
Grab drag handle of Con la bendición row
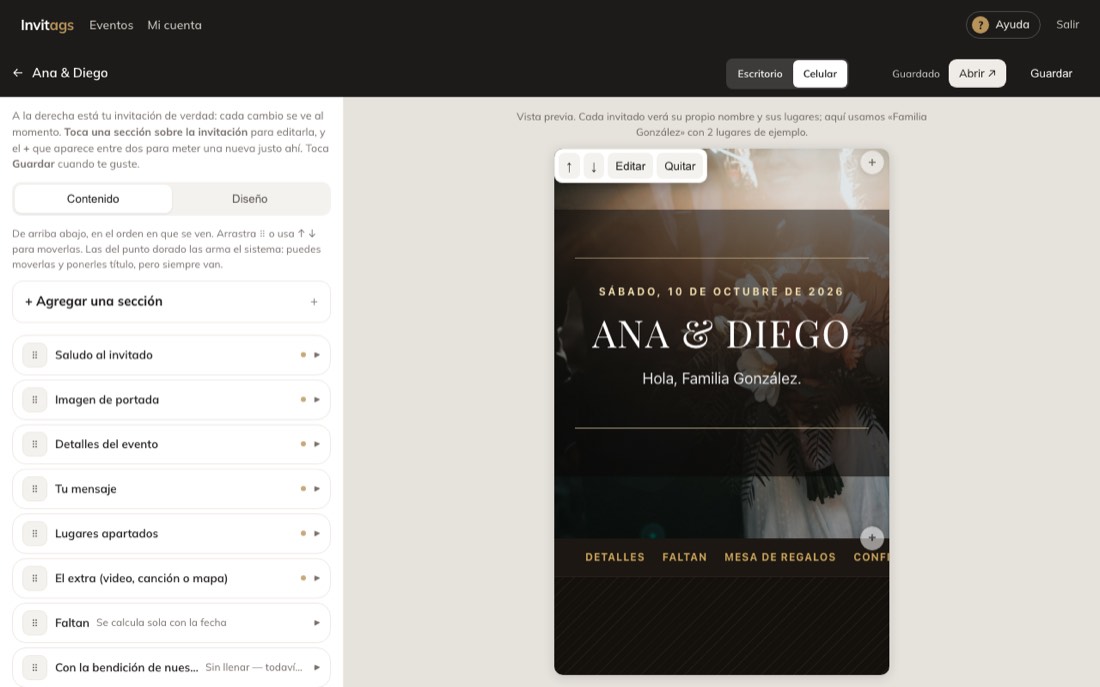click(x=34, y=667)
